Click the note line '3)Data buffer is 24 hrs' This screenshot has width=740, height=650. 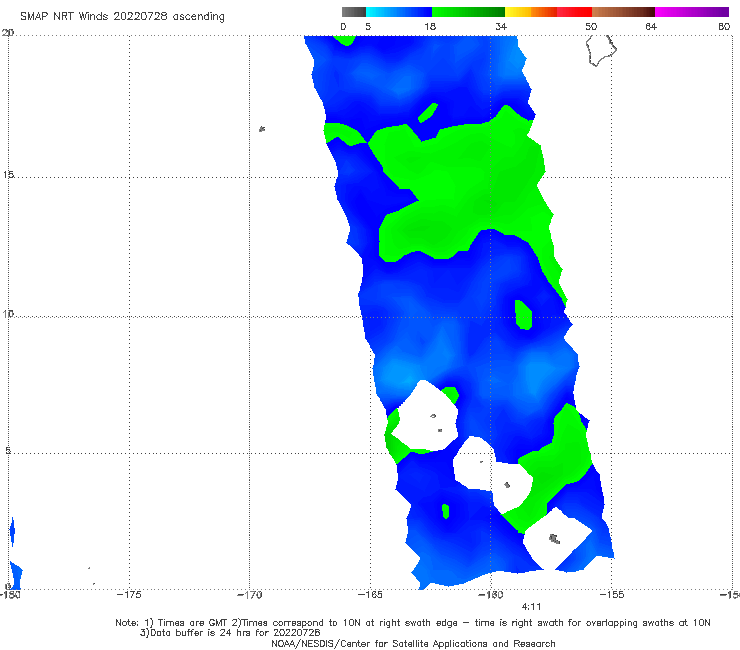tap(230, 633)
